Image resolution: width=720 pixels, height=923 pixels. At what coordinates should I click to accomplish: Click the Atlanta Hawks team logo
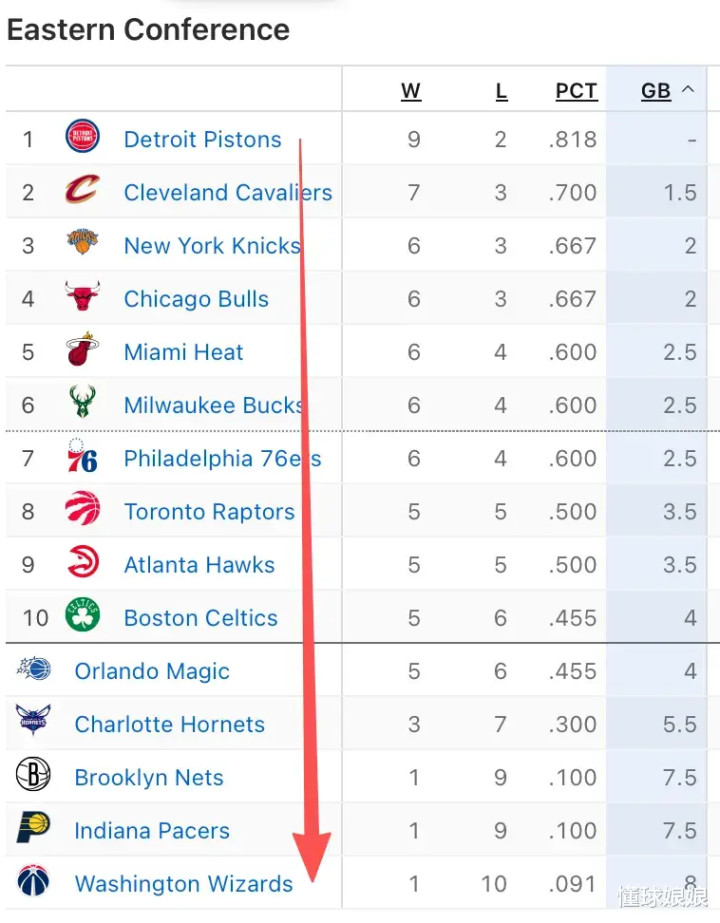pyautogui.click(x=83, y=563)
